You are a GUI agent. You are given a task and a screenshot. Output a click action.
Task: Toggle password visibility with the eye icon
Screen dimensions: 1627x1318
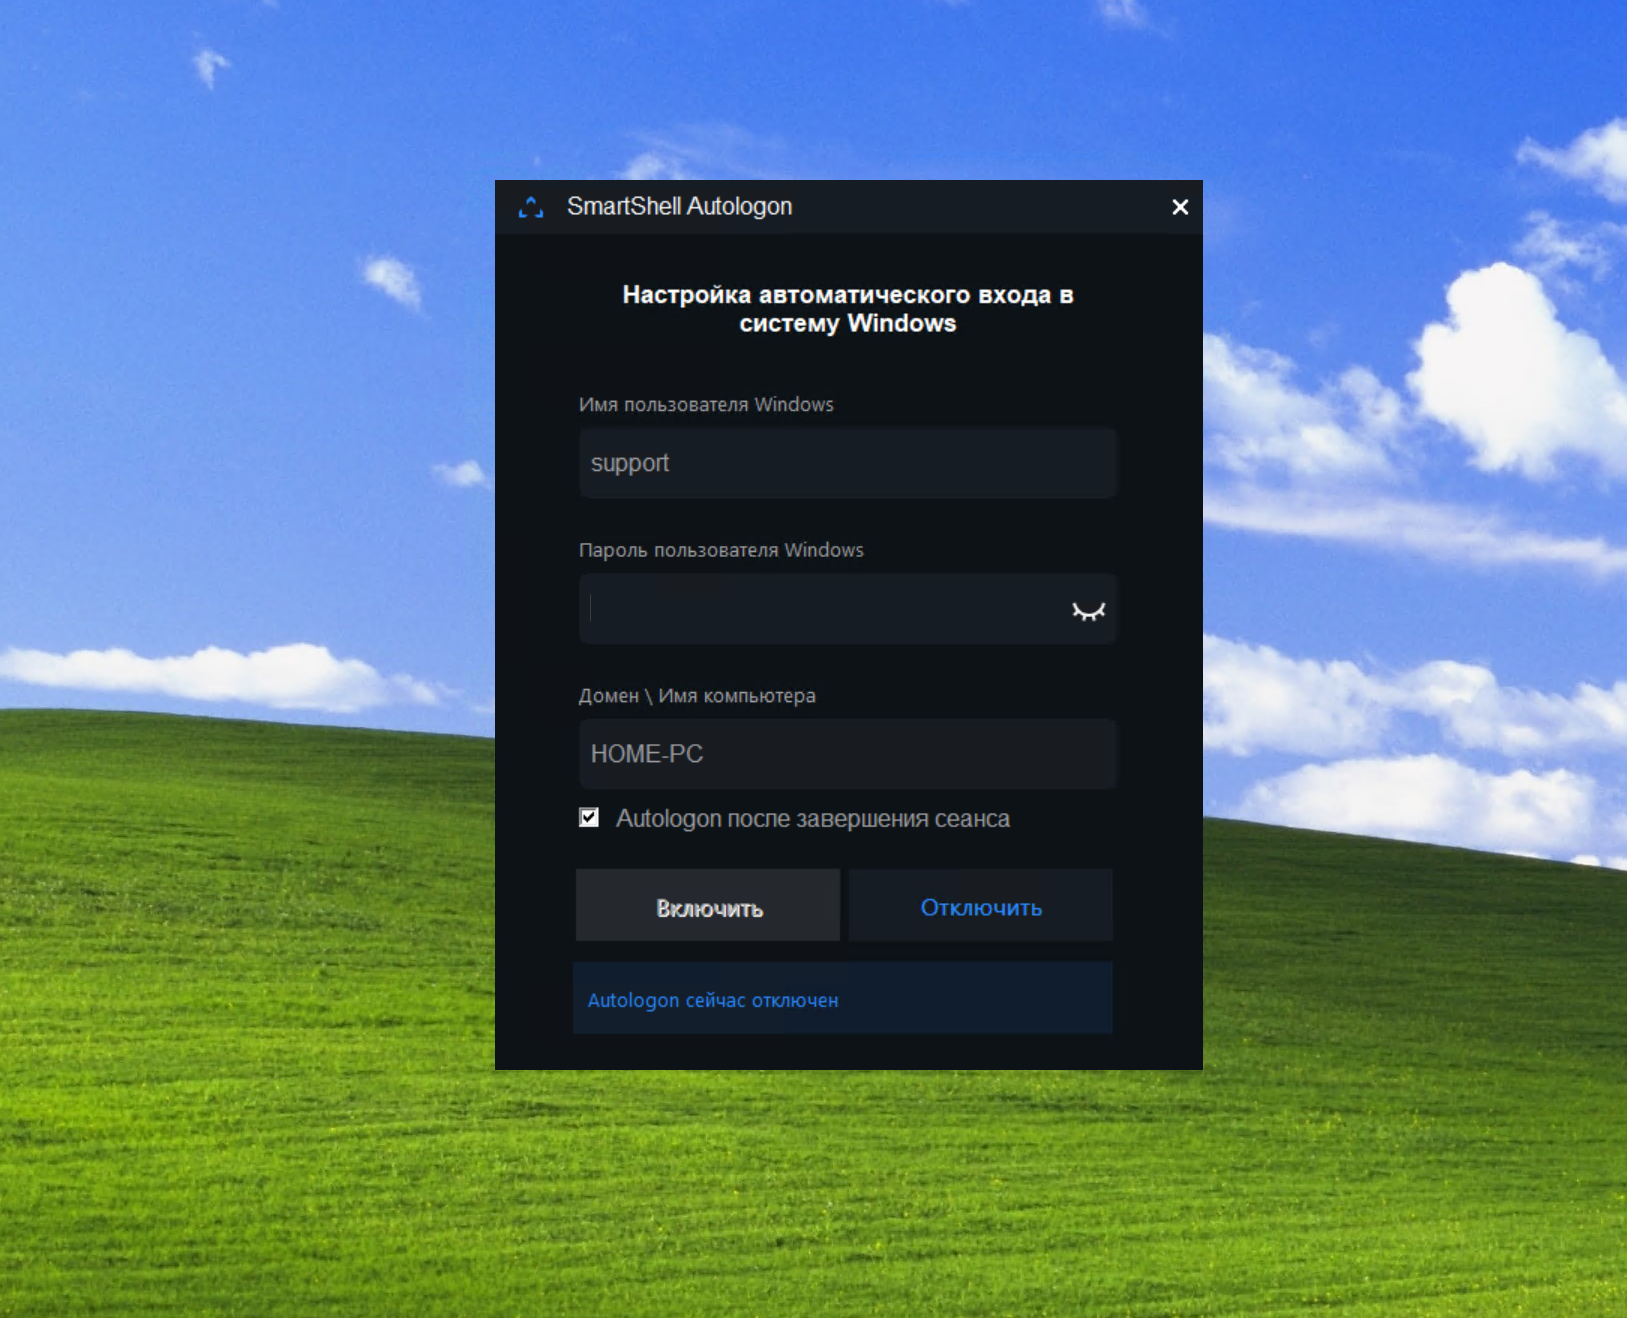[1088, 610]
